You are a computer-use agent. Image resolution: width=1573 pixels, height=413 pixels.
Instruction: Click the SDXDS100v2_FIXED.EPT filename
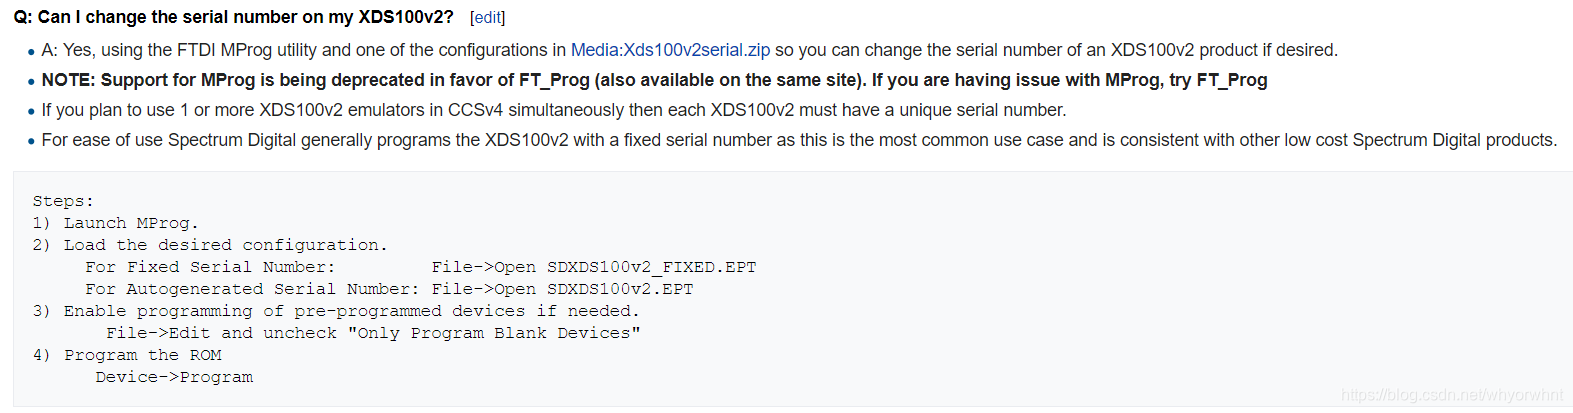651,267
